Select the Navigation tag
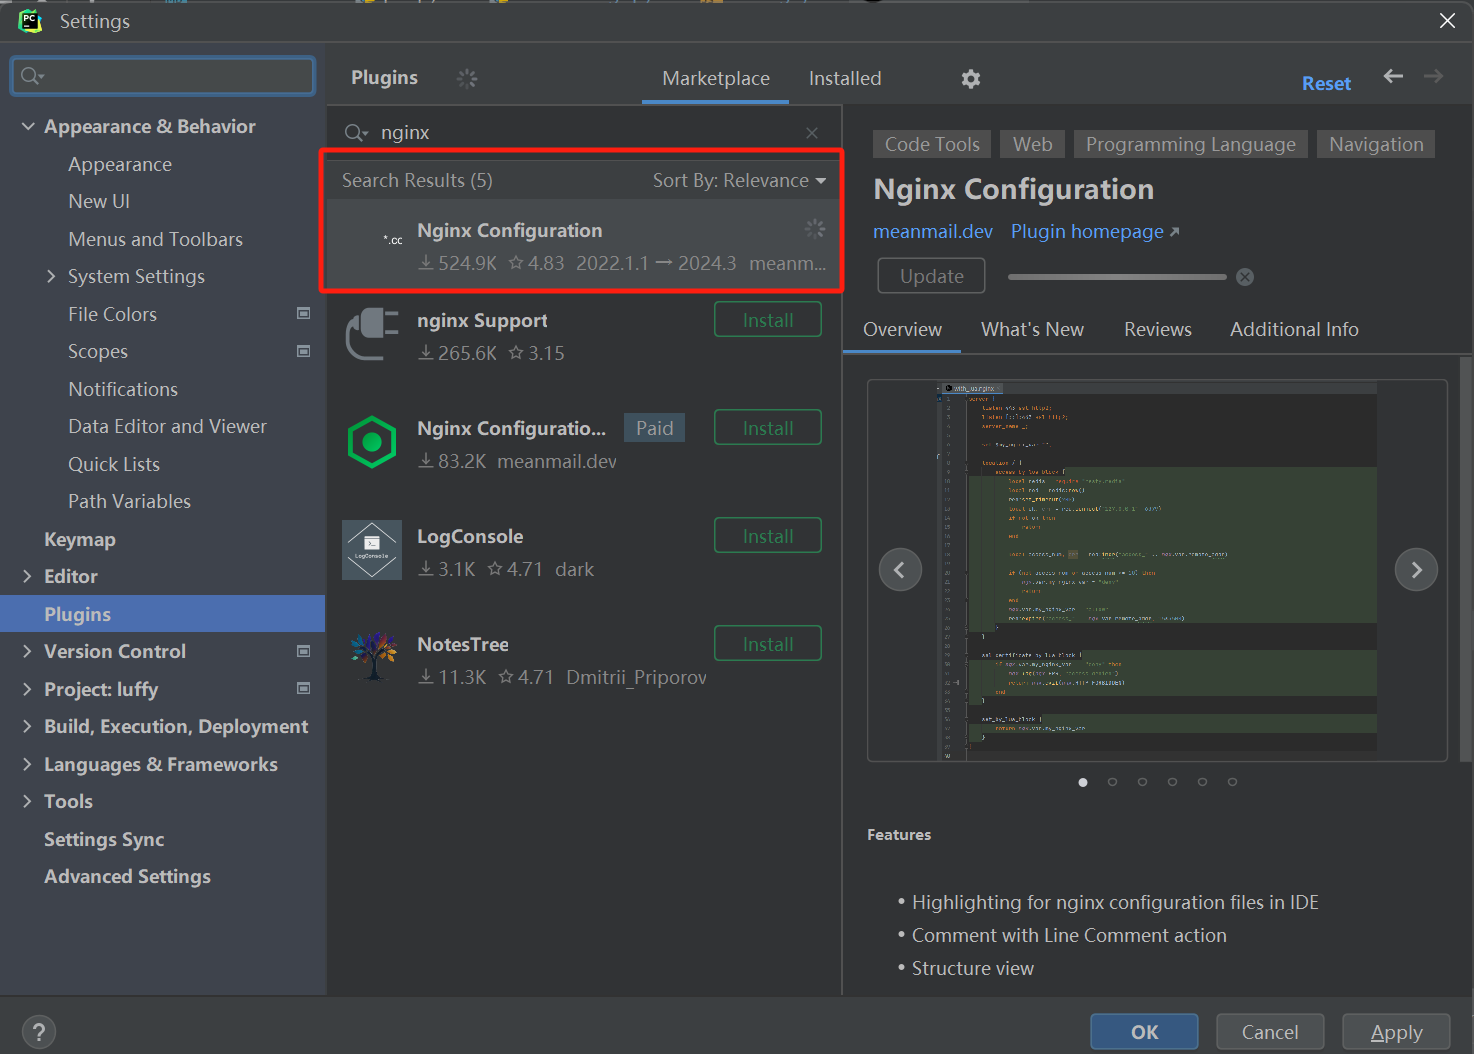This screenshot has width=1474, height=1054. pos(1376,144)
